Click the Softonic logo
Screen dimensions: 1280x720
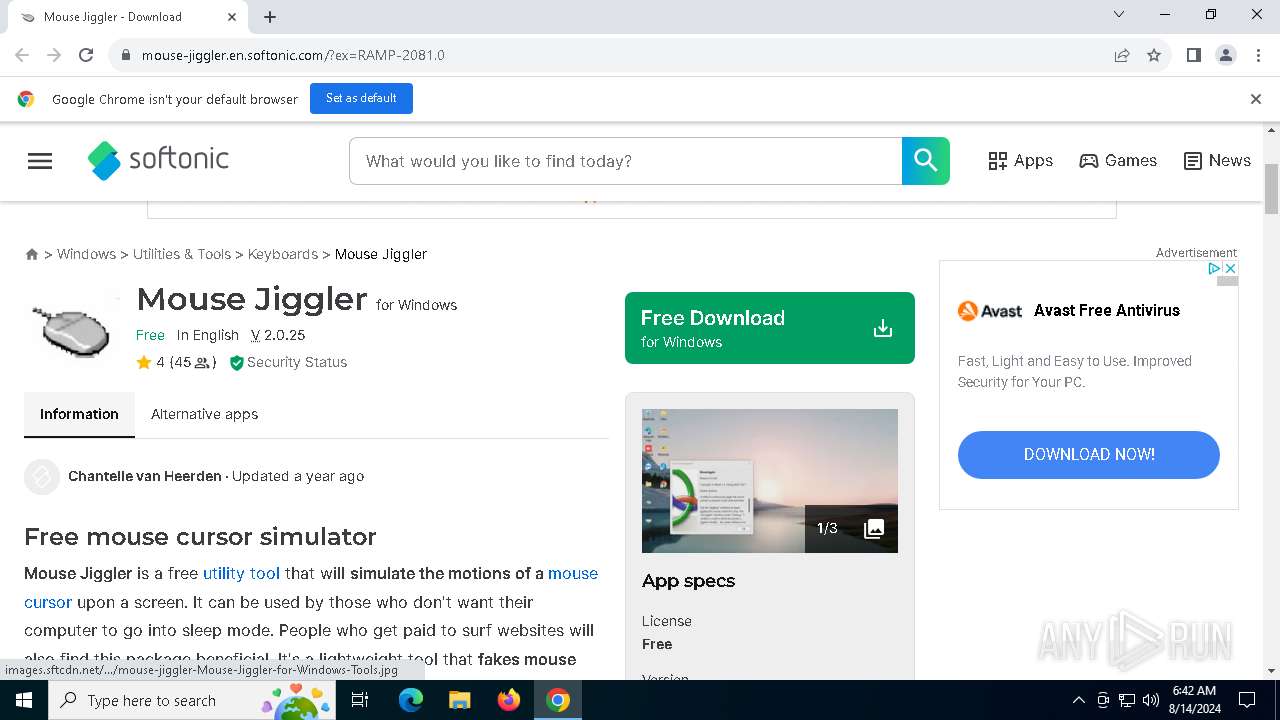[x=158, y=160]
